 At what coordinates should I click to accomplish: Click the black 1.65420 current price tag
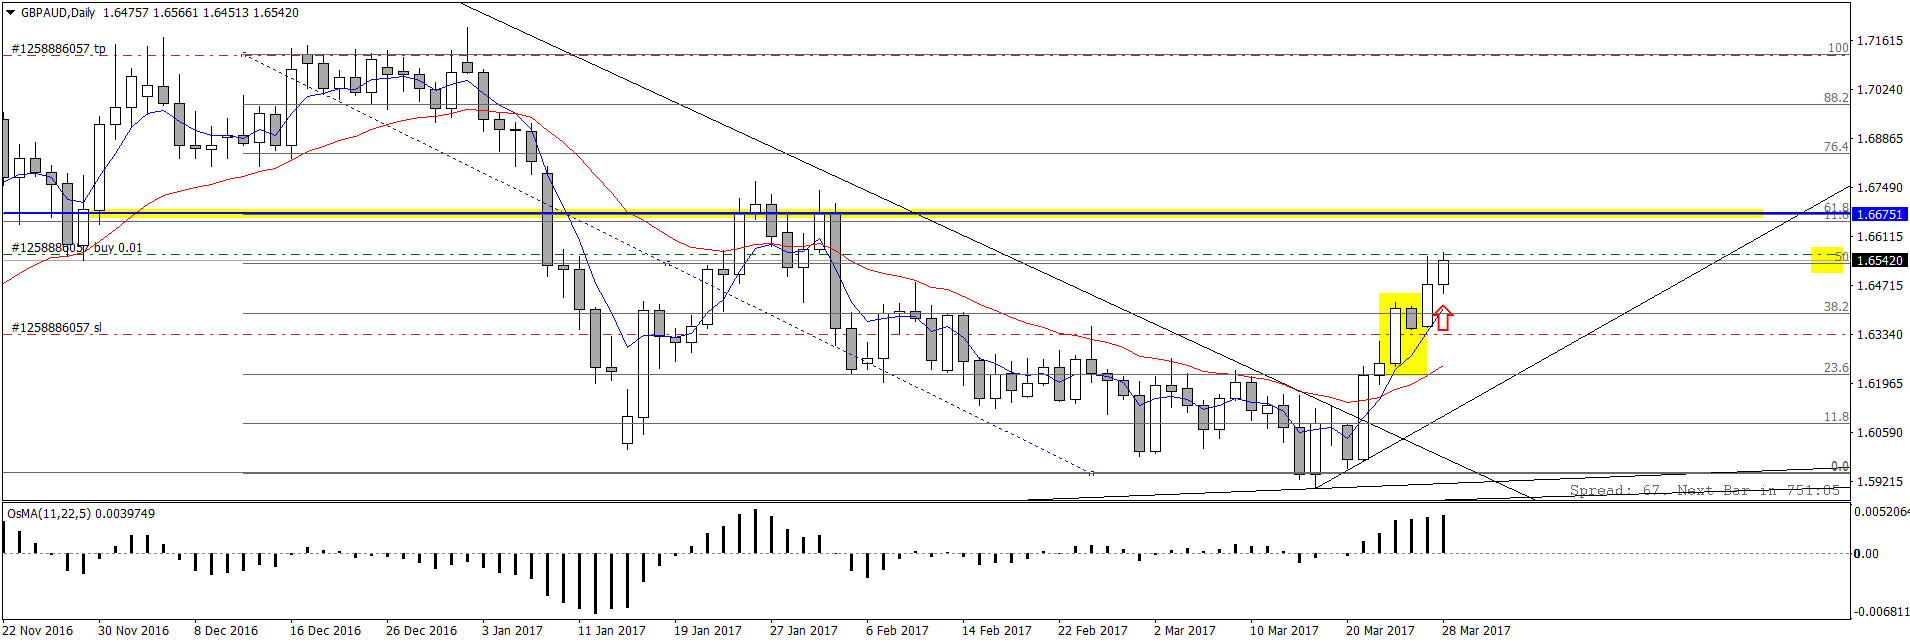pyautogui.click(x=1880, y=260)
